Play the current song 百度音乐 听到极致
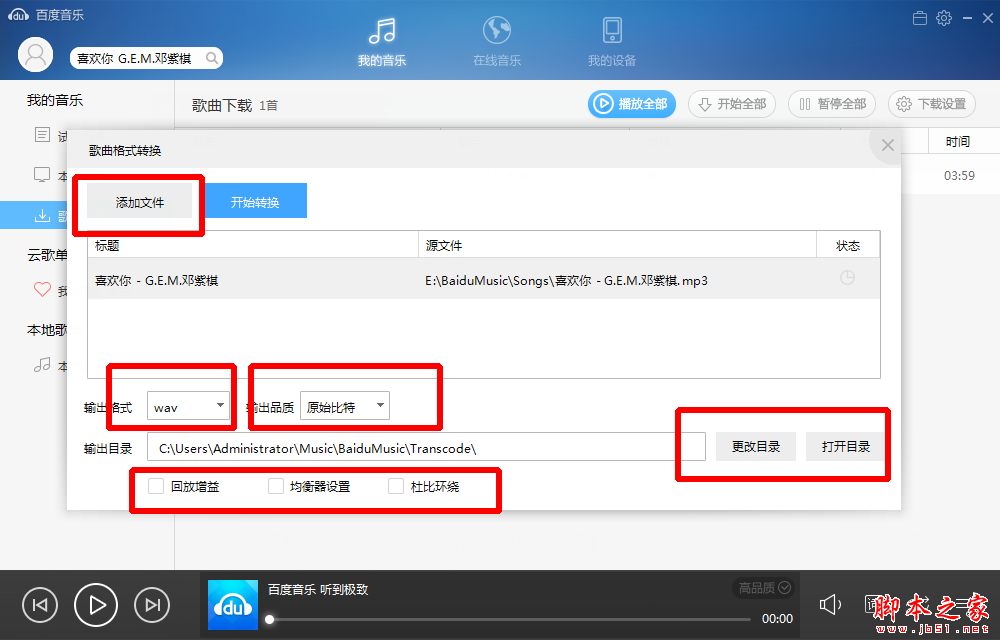The image size is (1000, 640). click(95, 604)
